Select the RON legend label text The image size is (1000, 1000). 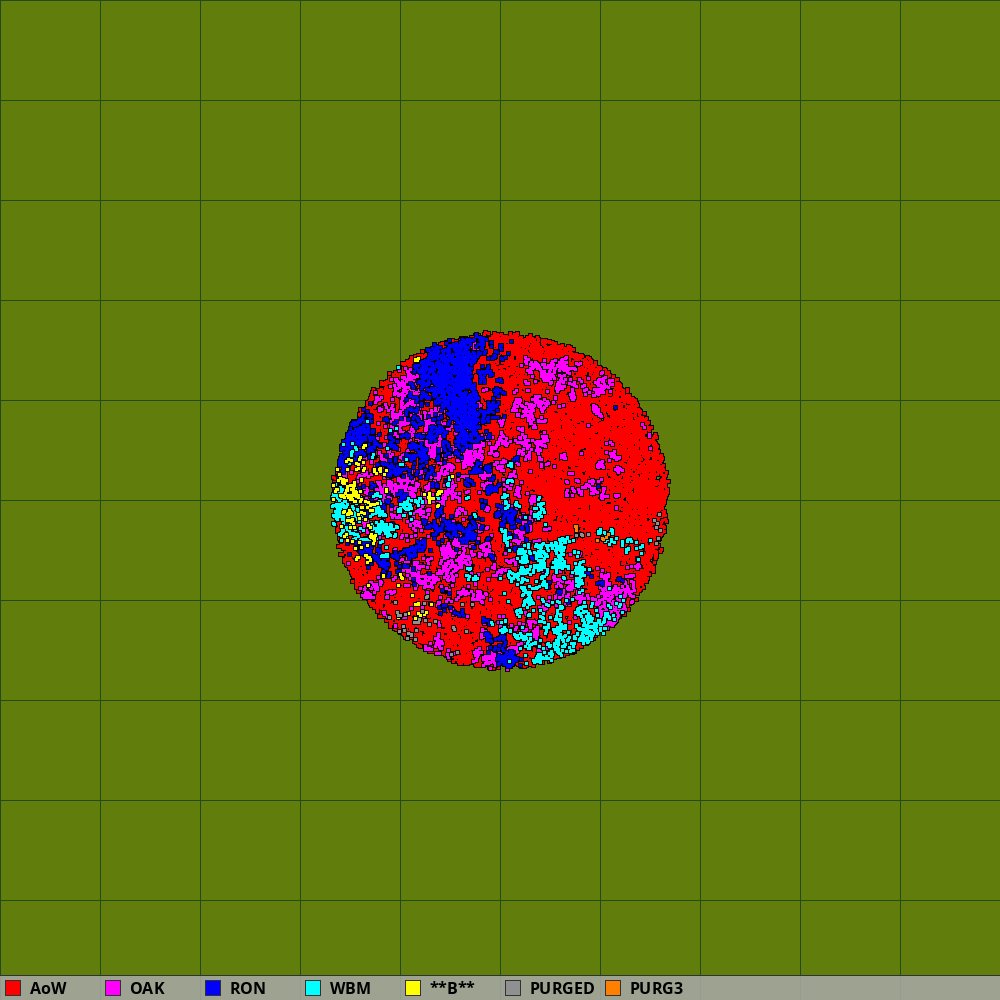coord(248,988)
